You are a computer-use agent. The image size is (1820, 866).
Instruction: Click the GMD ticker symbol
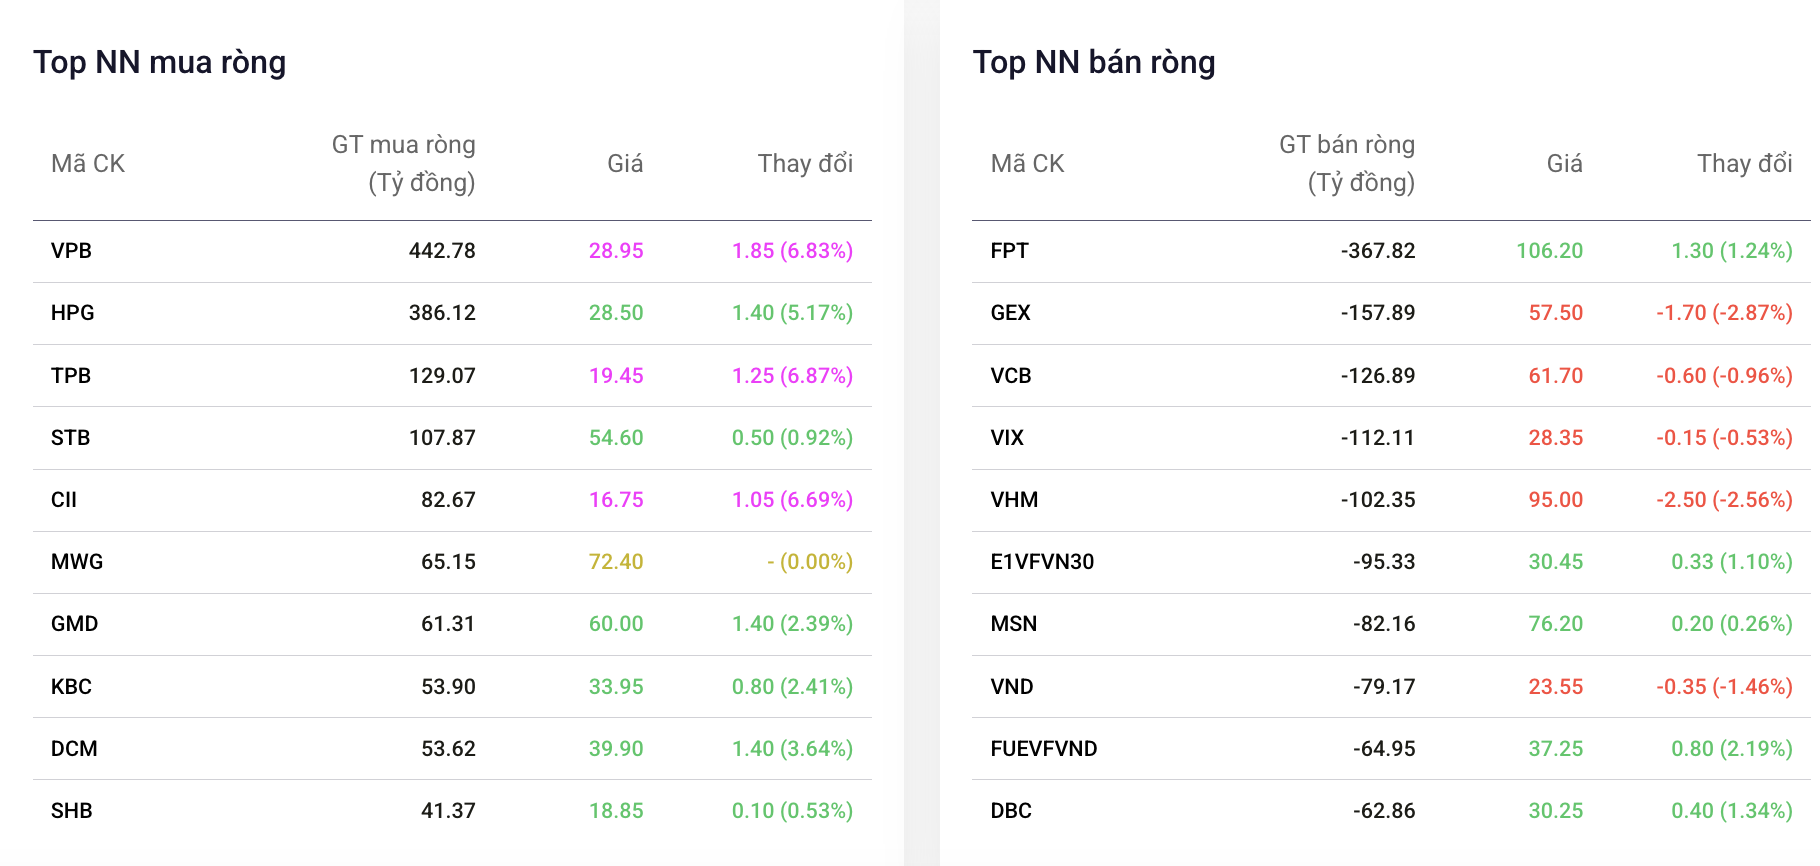[x=75, y=624]
